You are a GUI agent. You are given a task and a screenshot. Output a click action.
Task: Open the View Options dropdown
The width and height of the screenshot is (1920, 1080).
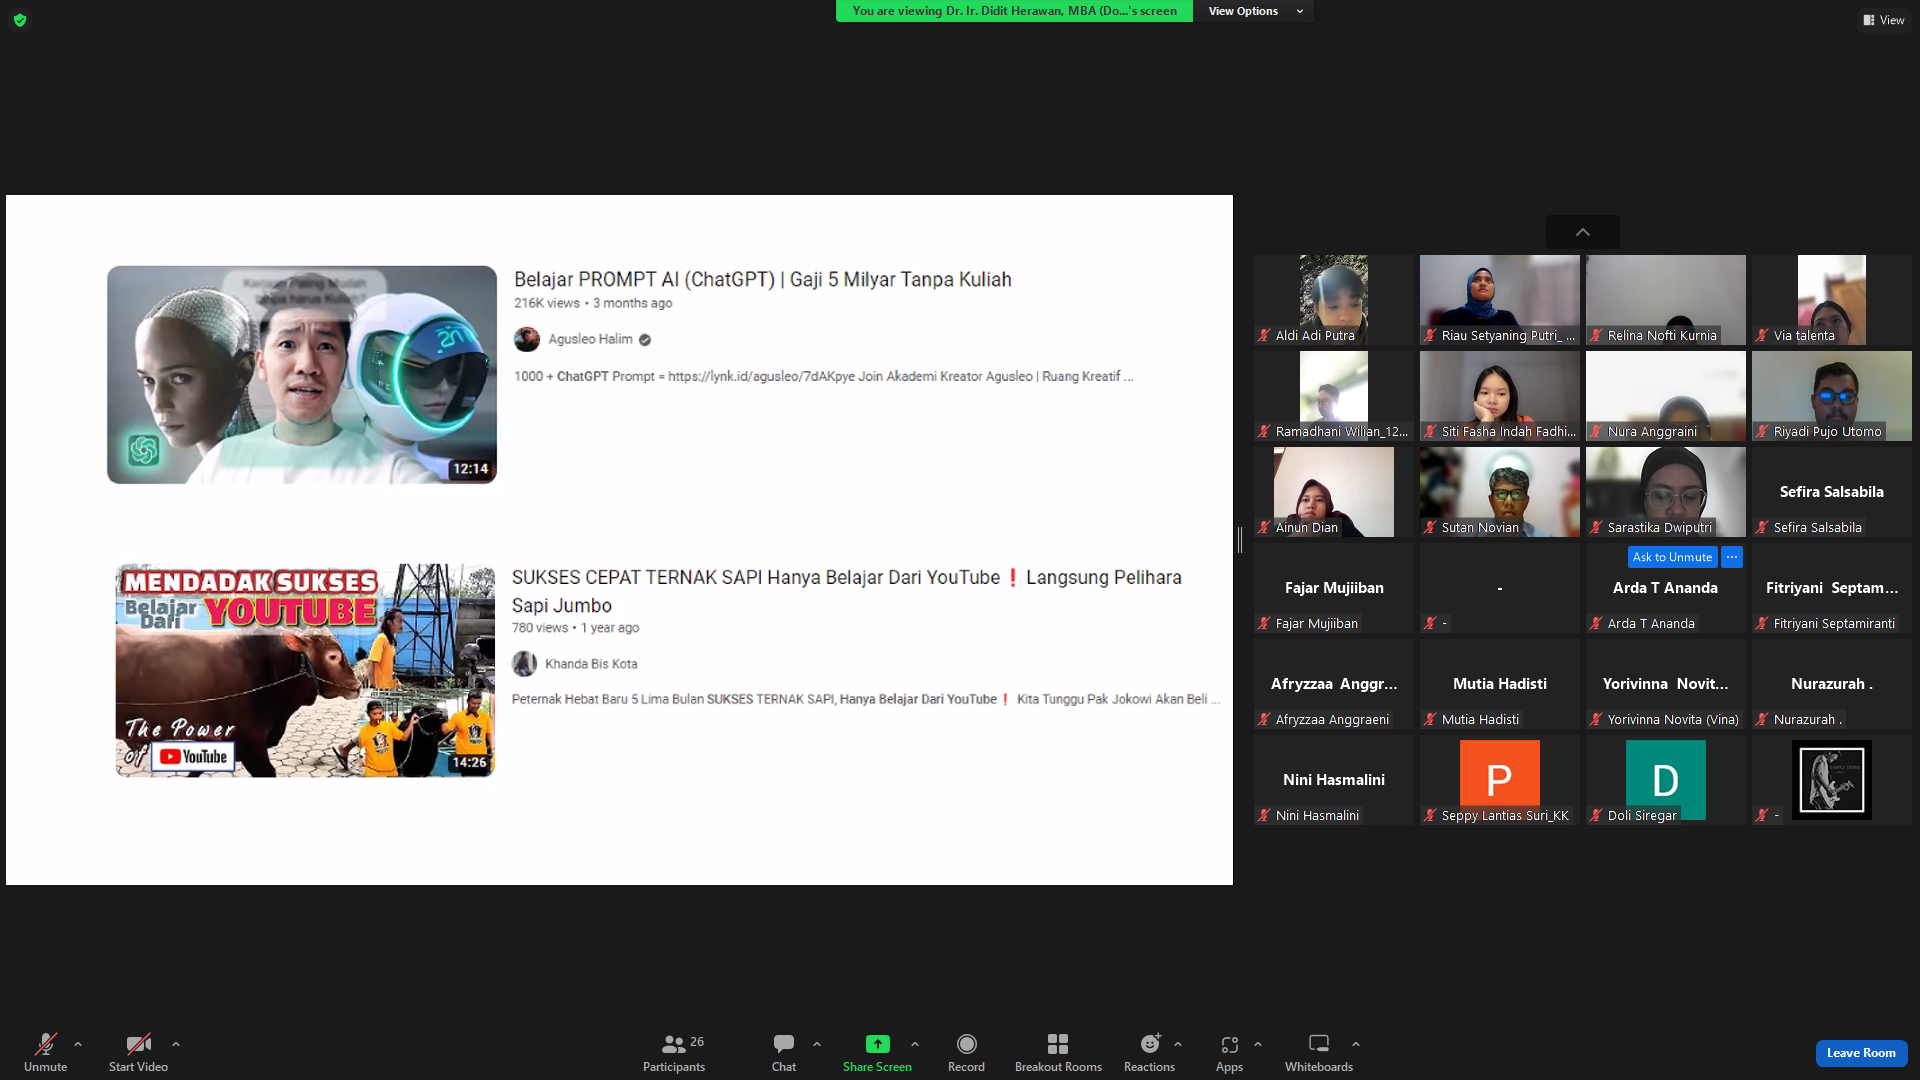point(1255,11)
